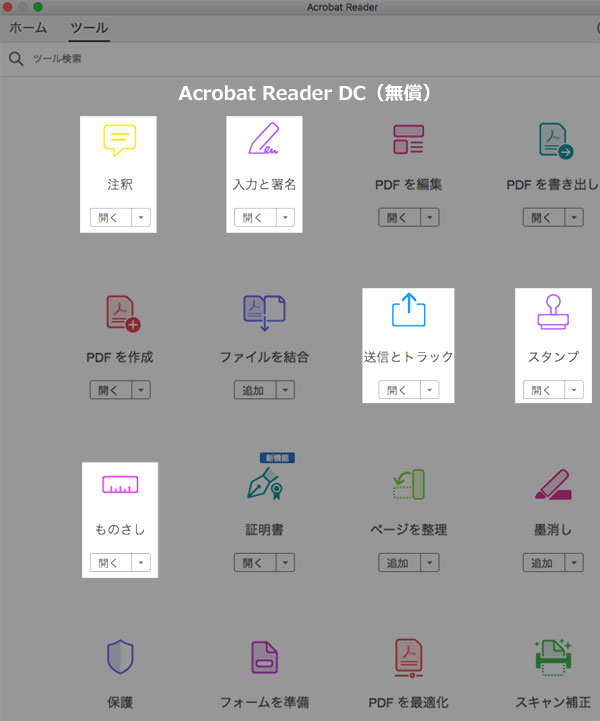Expand the dropdown arrow beside 入力と署名 開く
This screenshot has height=721, width=600.
tap(286, 217)
